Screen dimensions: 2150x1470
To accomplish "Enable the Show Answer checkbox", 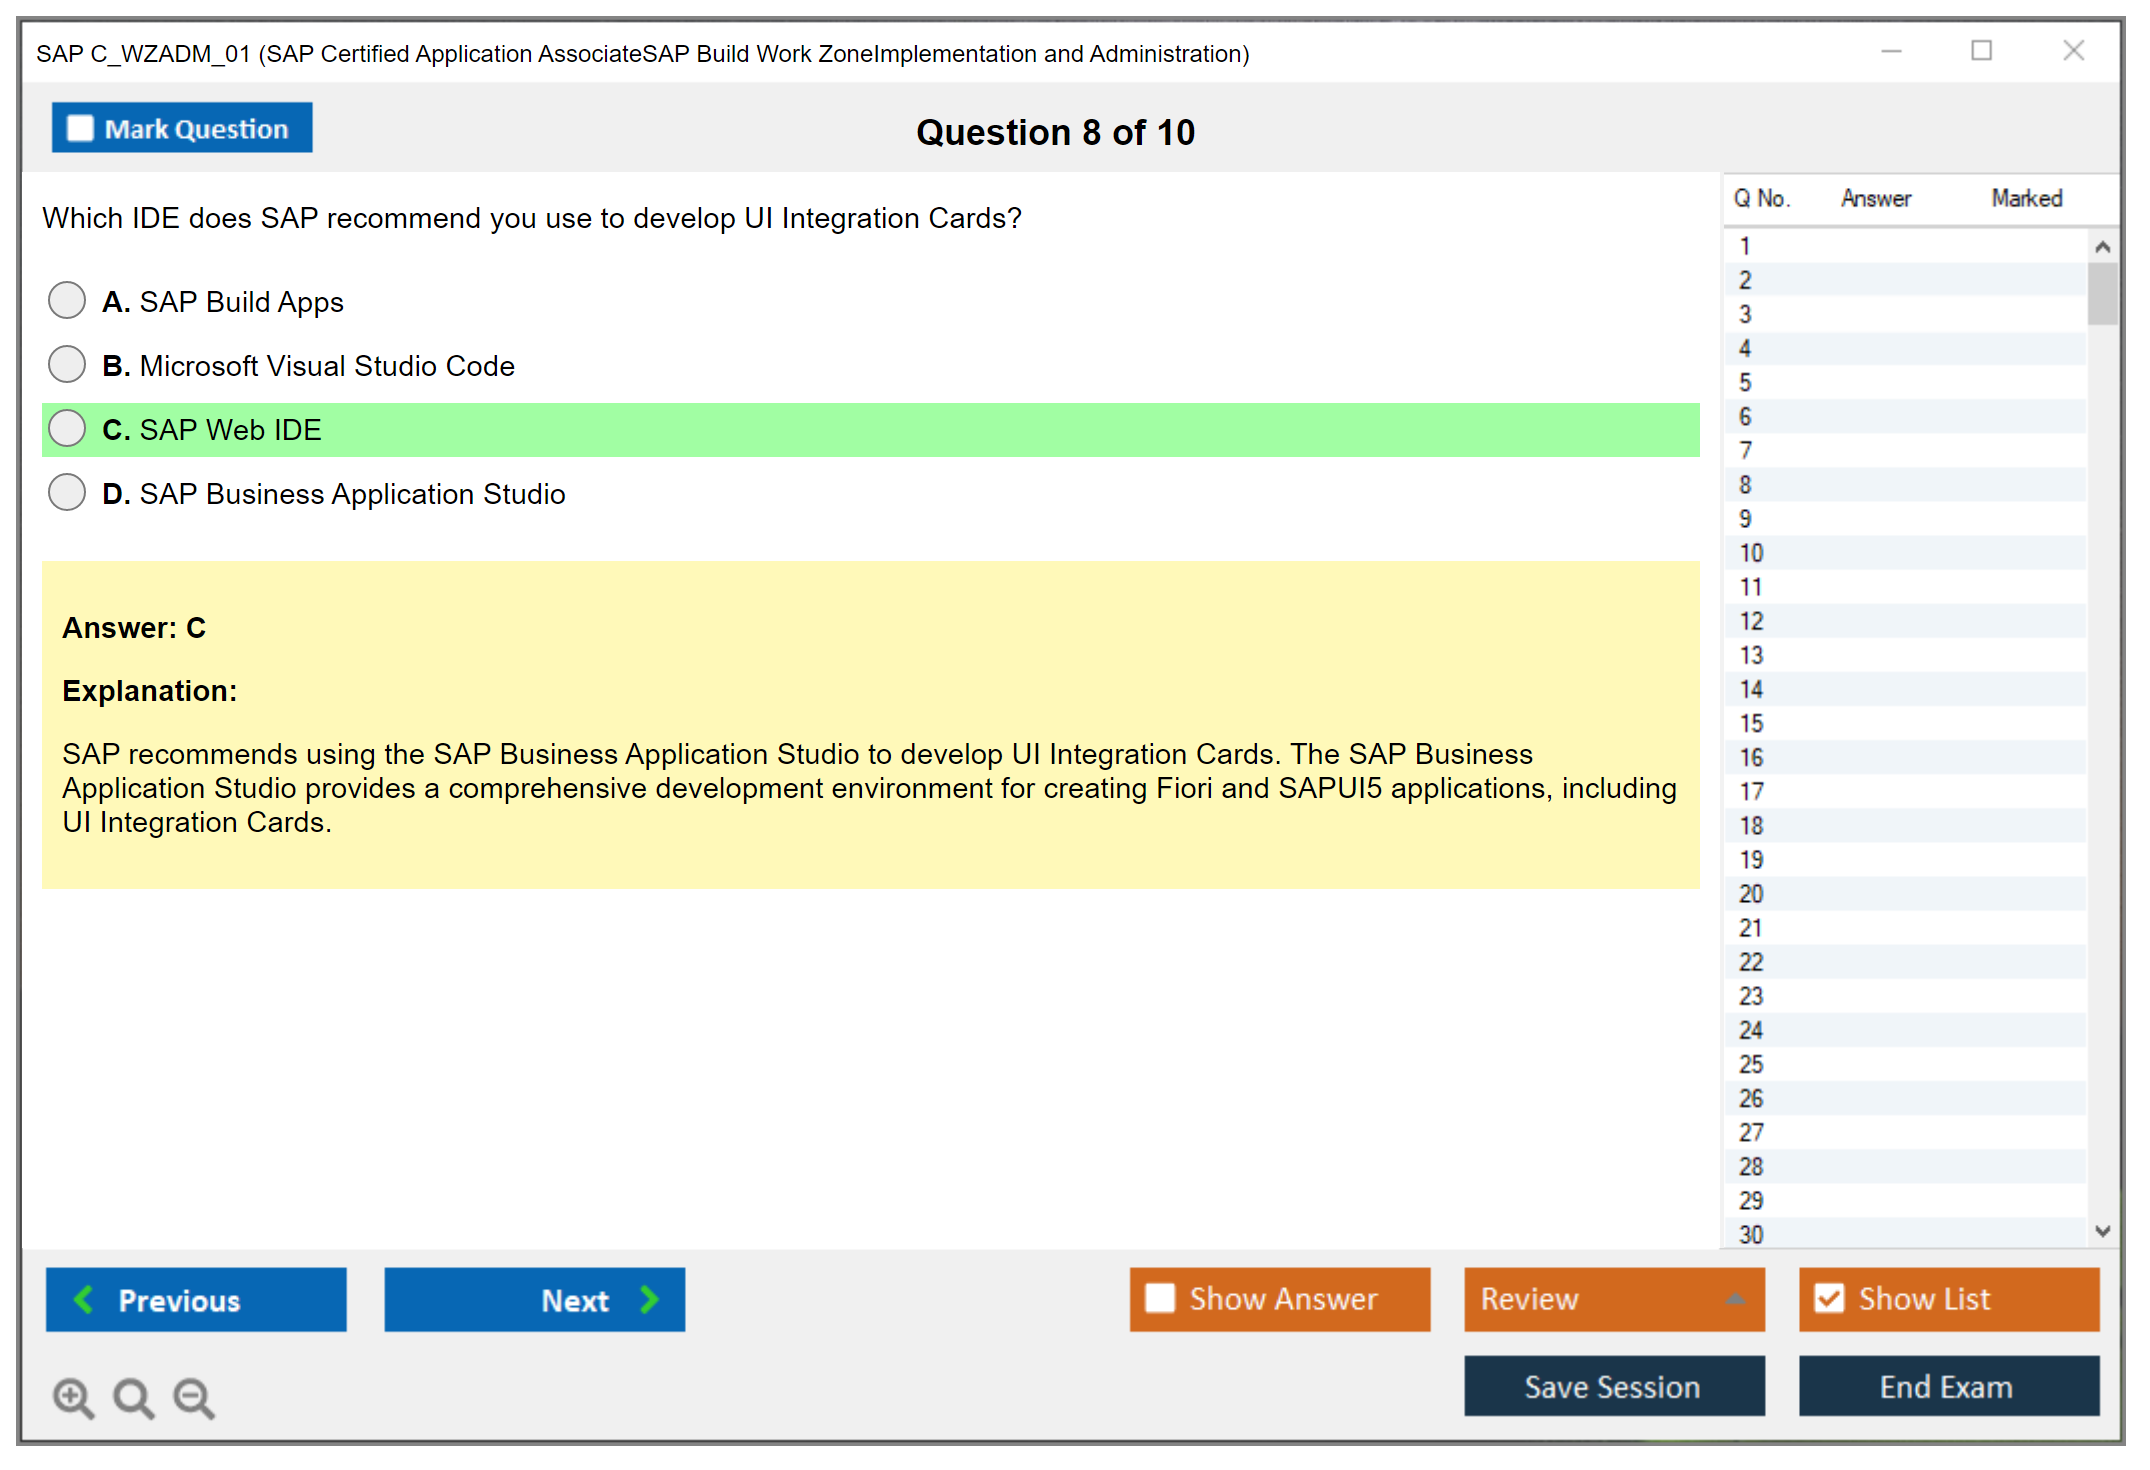I will 1160,1298.
